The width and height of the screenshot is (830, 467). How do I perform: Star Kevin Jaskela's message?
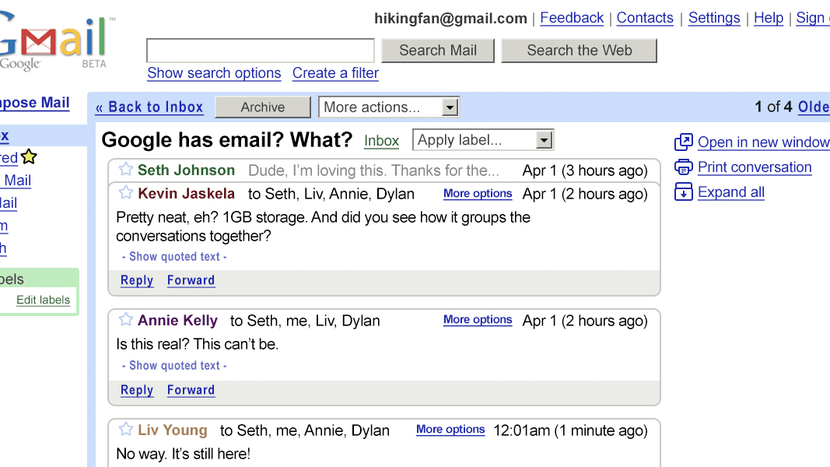point(125,192)
